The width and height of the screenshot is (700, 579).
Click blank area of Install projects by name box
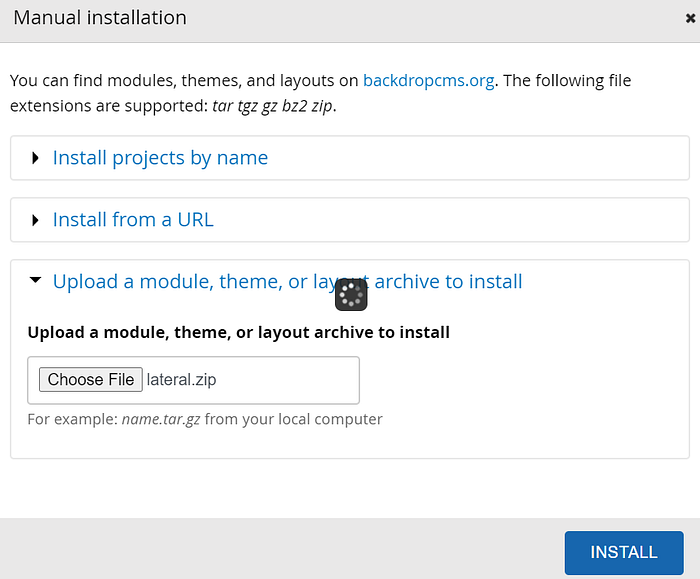pyautogui.click(x=478, y=158)
